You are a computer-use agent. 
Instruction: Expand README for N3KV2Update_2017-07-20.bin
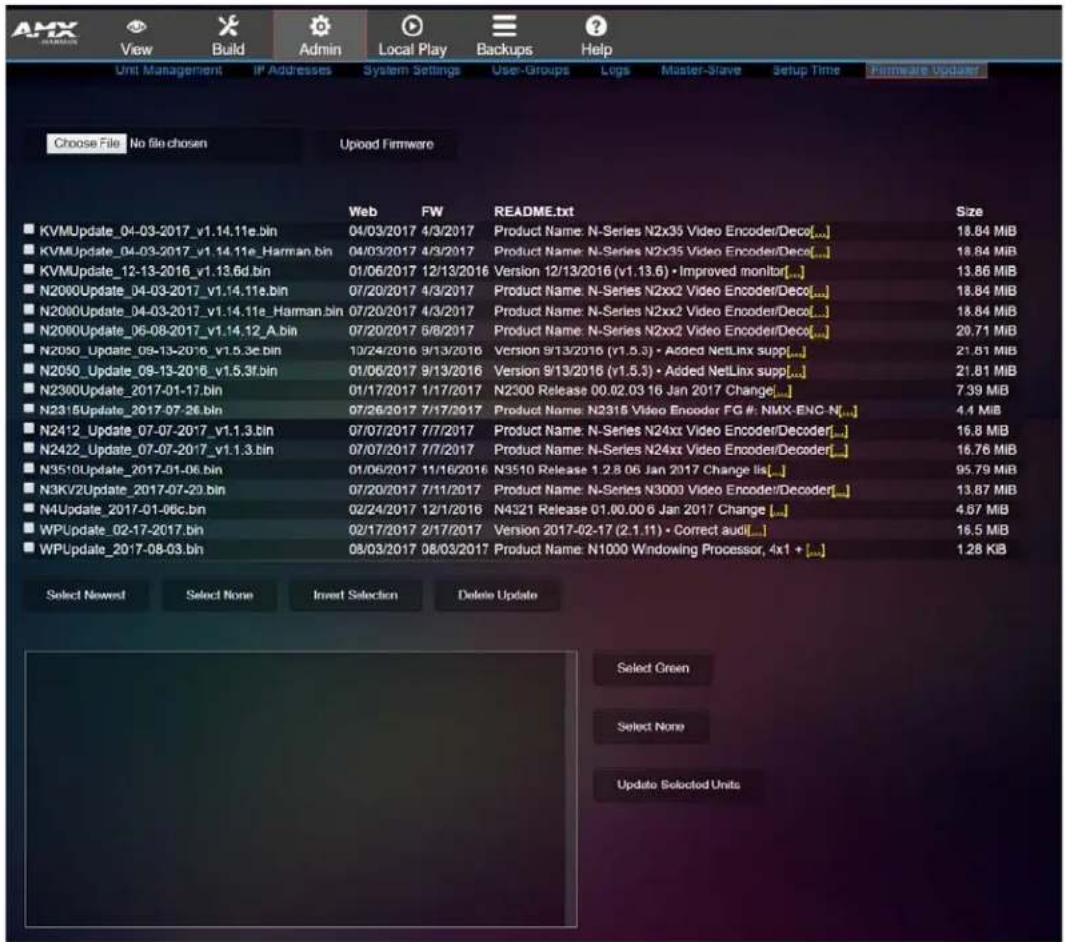(x=841, y=490)
